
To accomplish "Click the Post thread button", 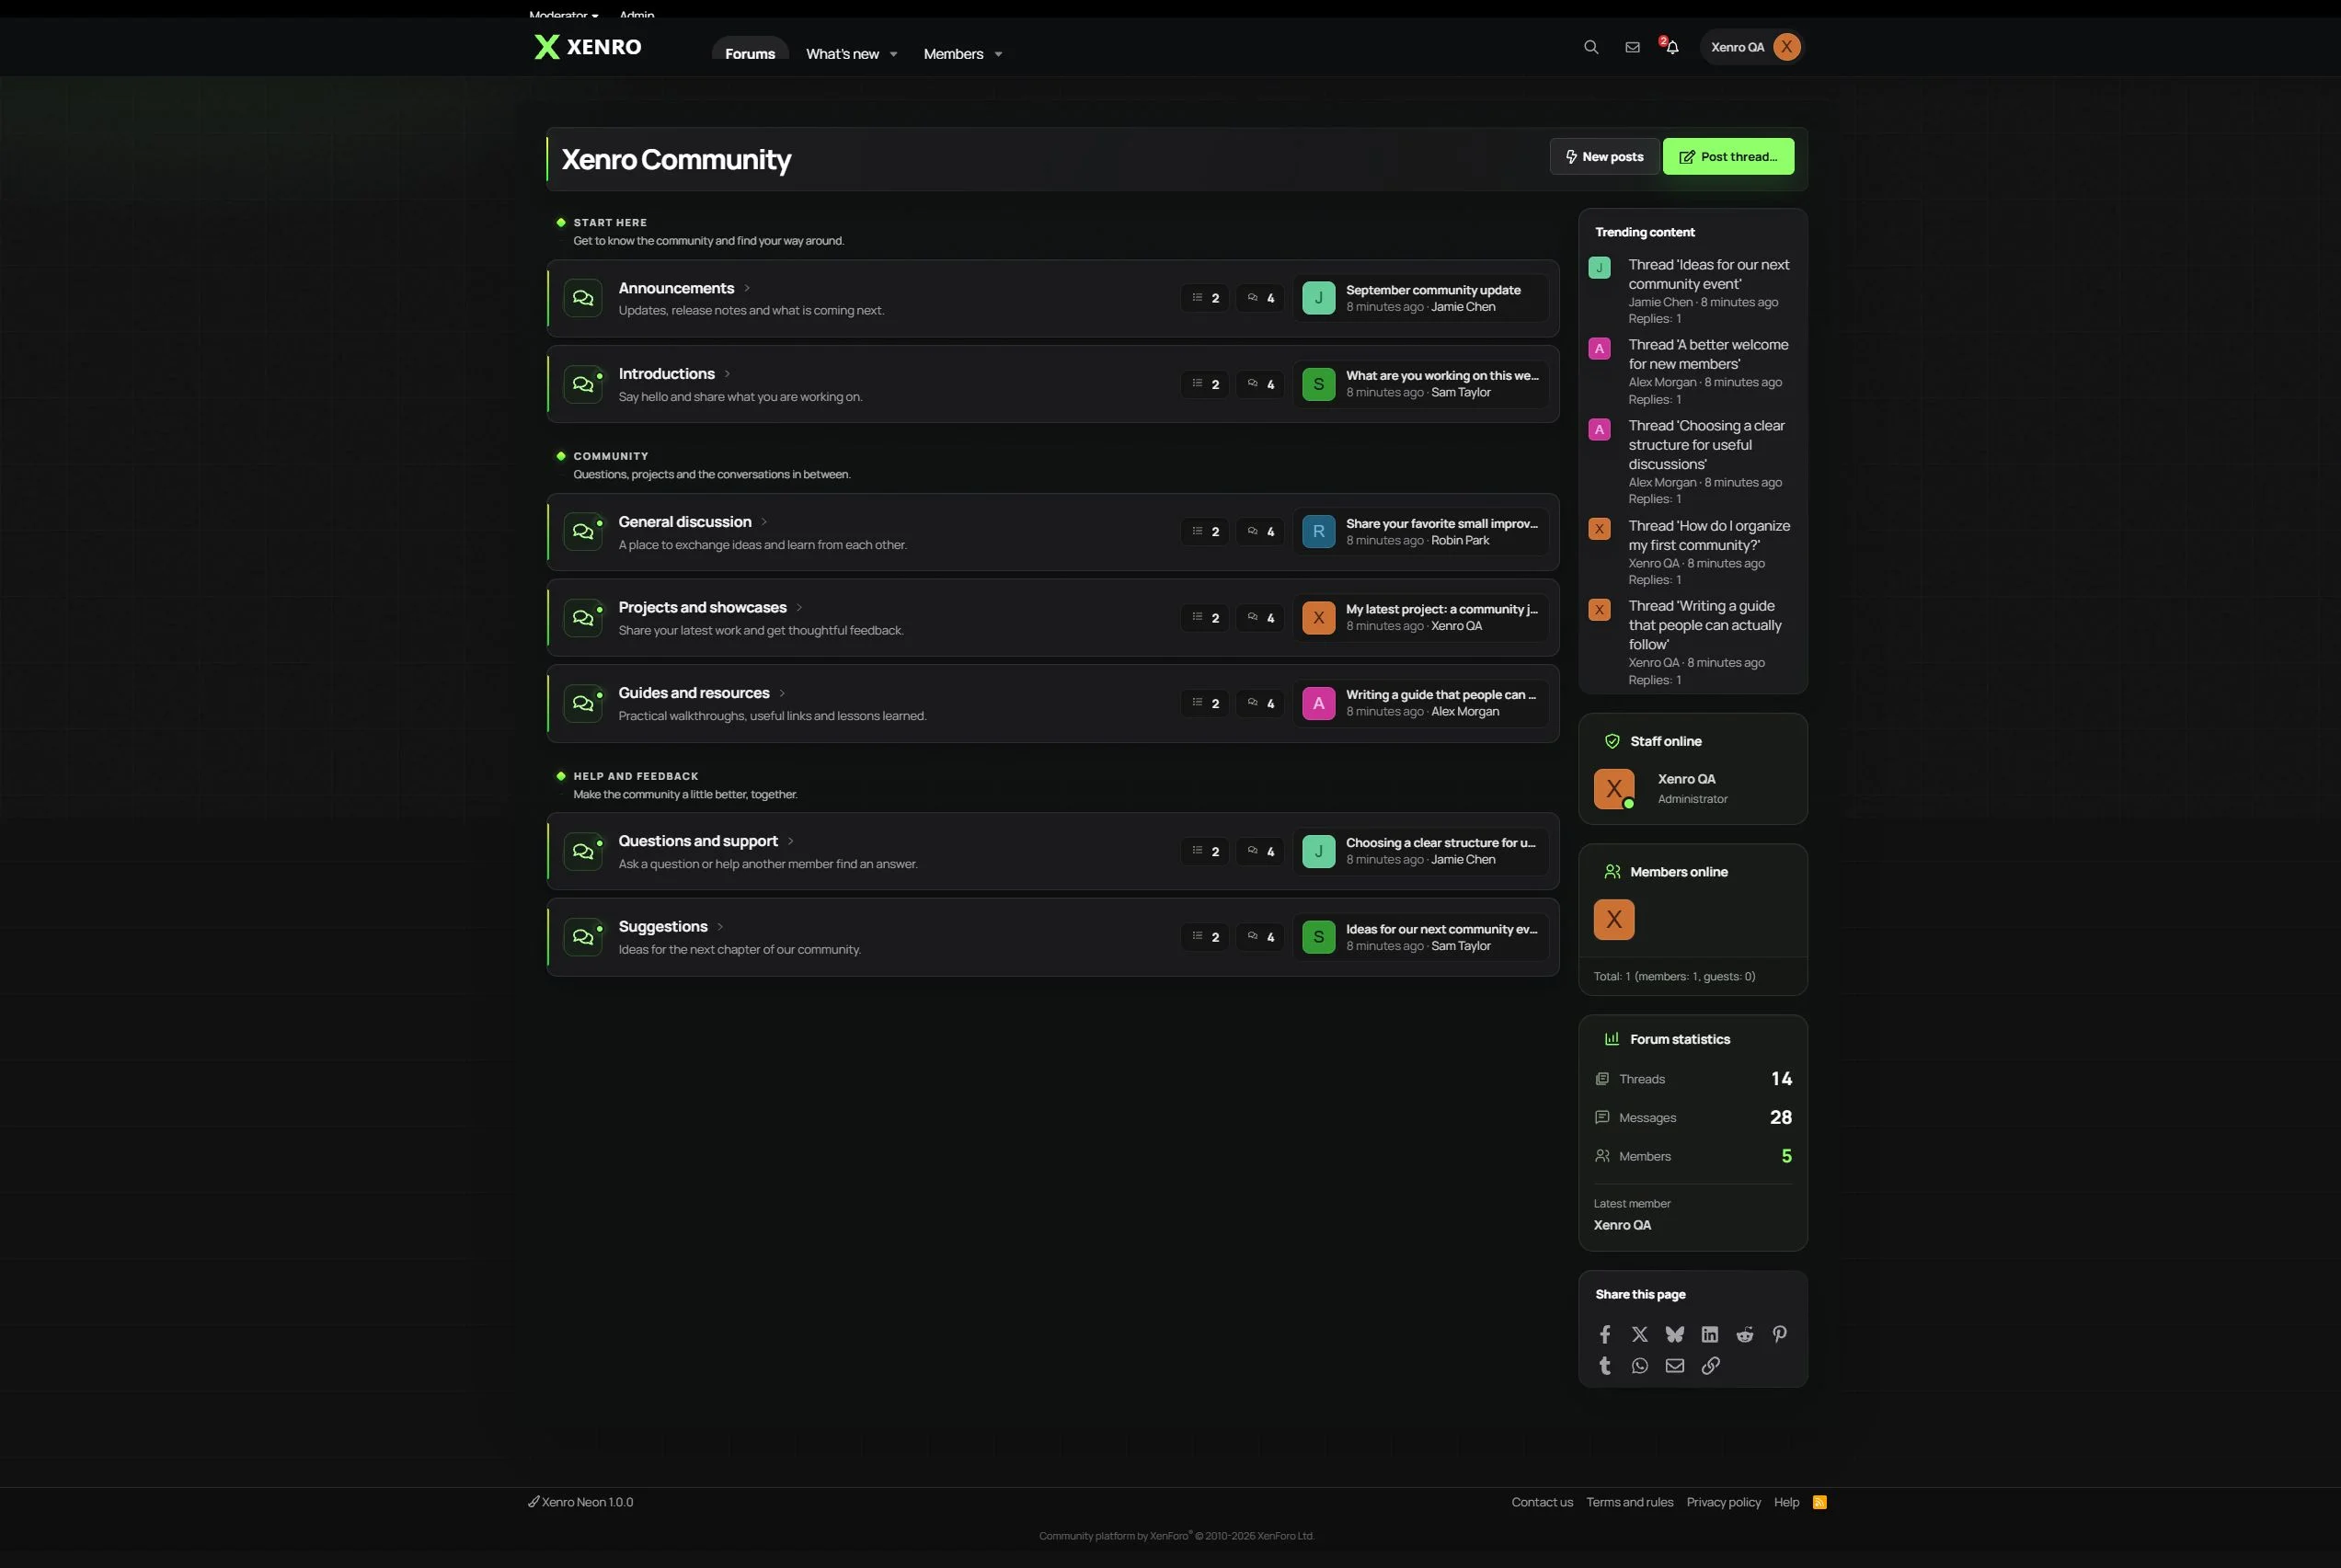I will point(1728,157).
